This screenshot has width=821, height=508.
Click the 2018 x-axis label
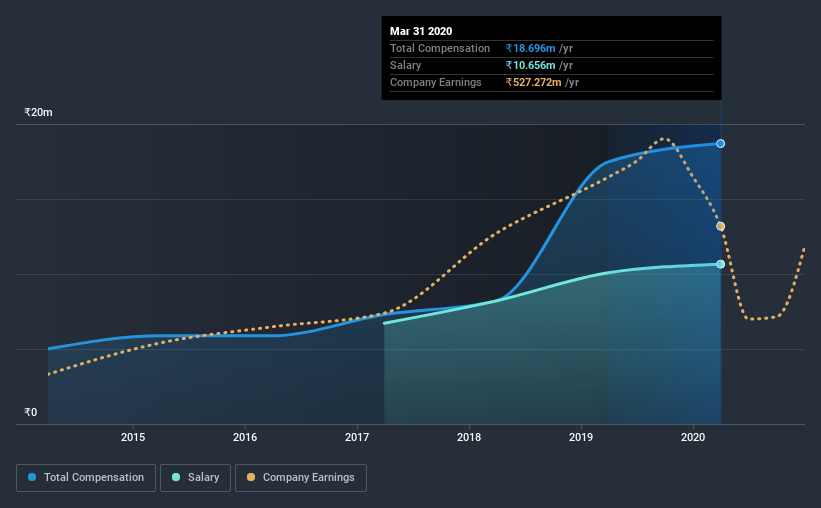pos(469,437)
